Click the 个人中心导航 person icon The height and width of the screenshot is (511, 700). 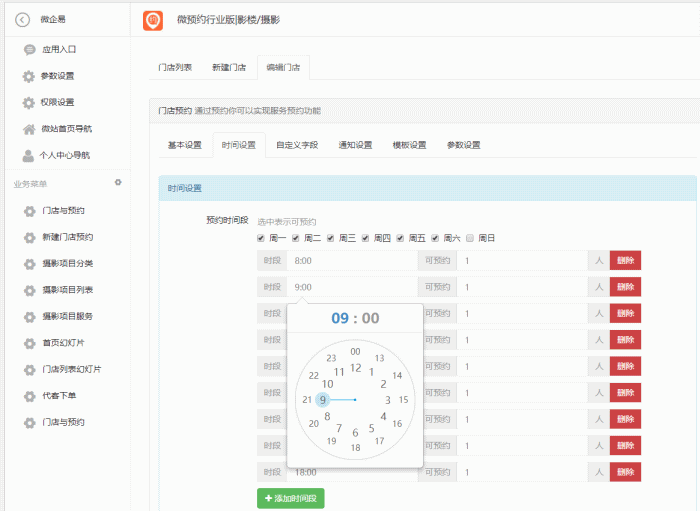tap(29, 156)
